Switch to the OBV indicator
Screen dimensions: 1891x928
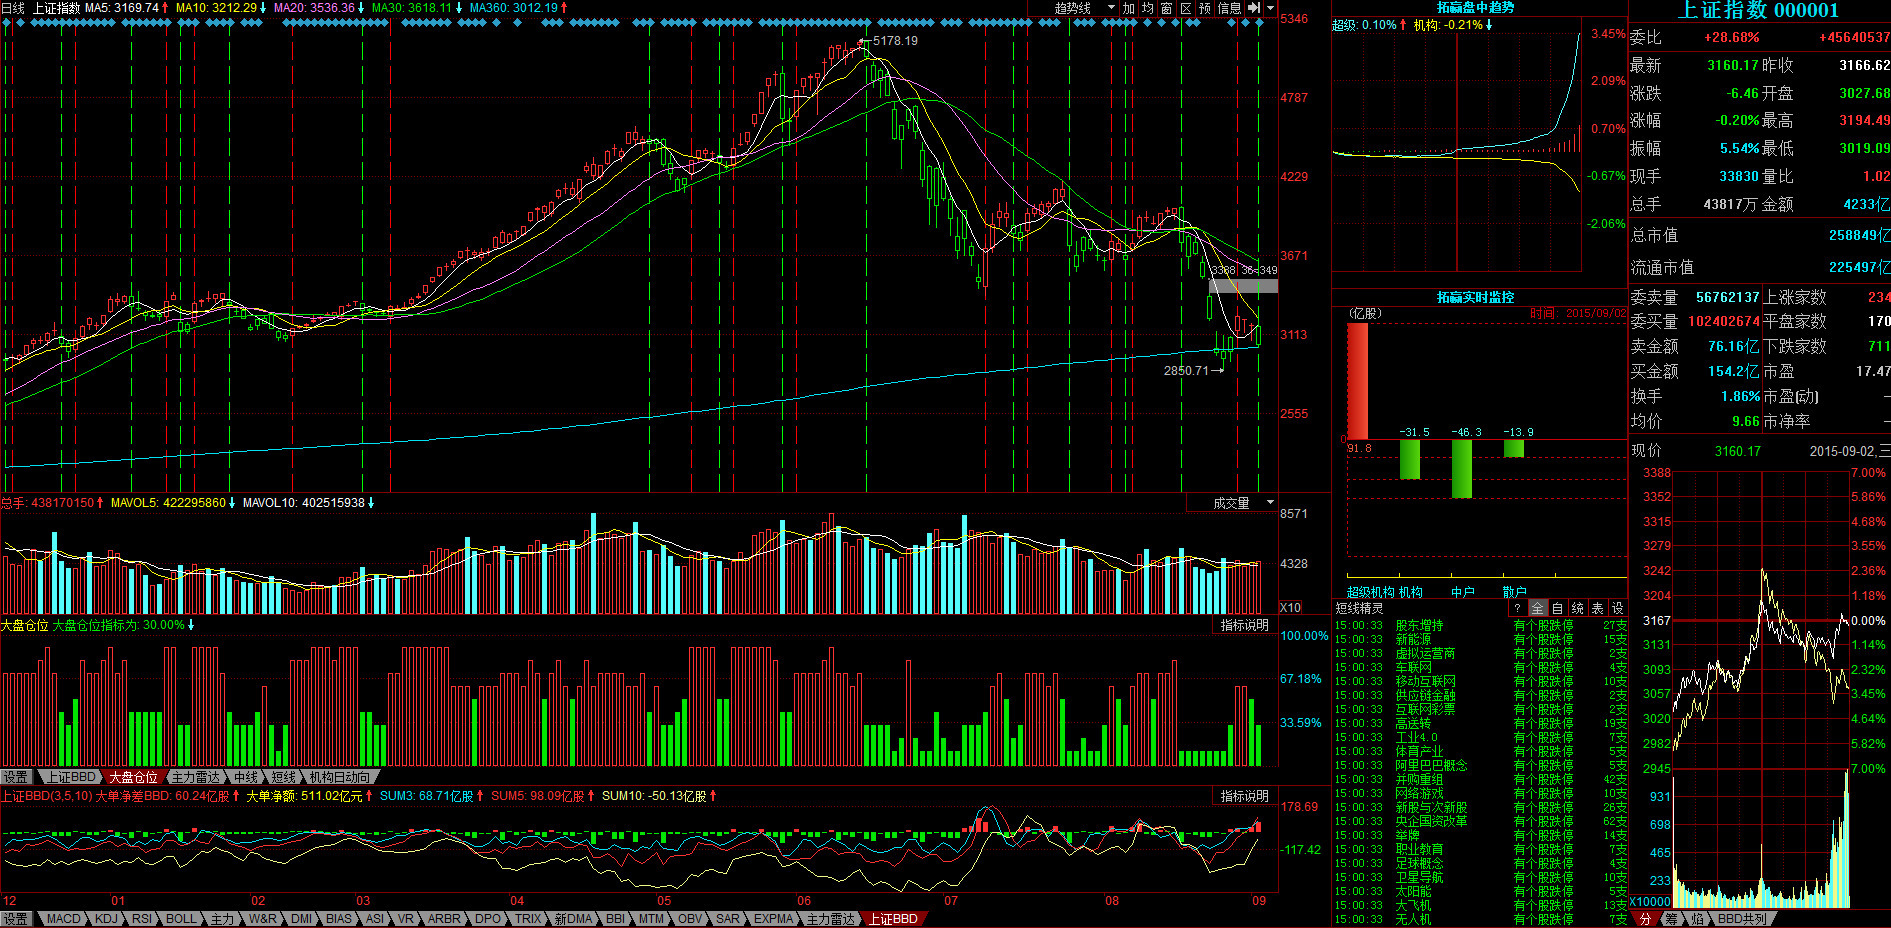point(690,919)
